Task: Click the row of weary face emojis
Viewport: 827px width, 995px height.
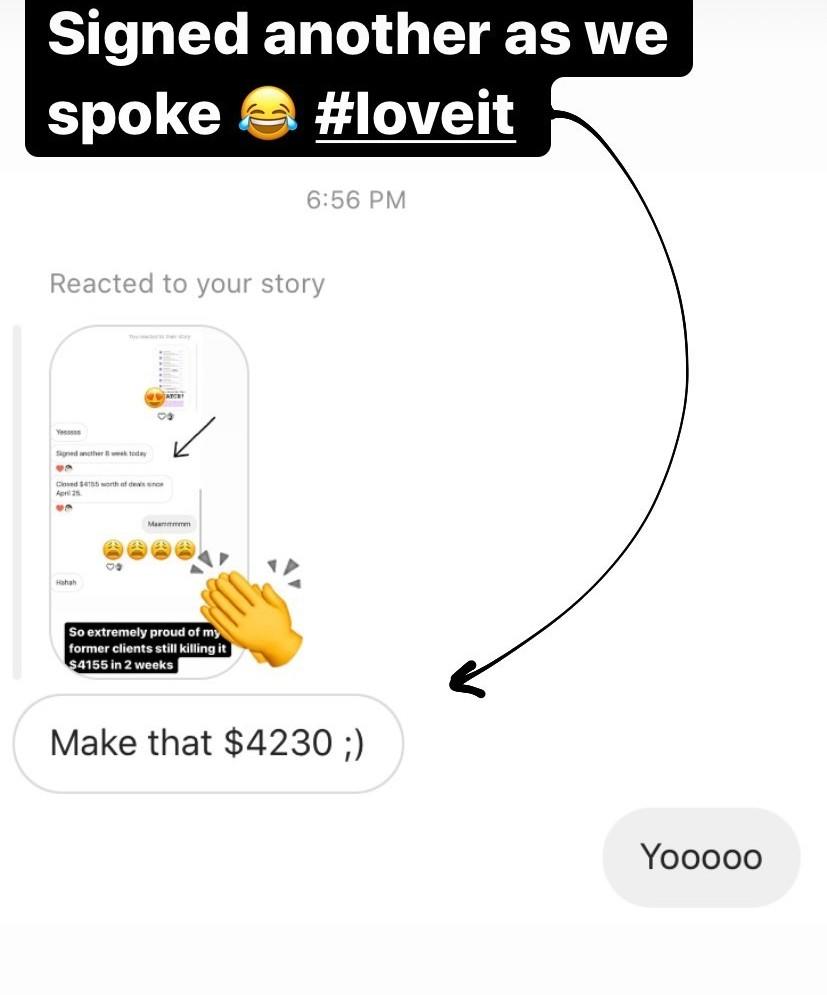Action: click(149, 549)
